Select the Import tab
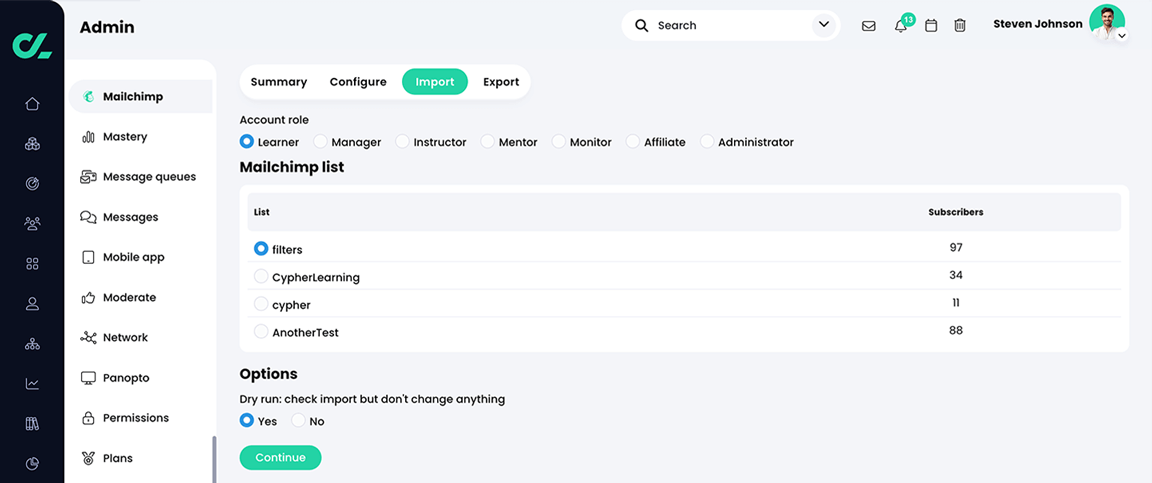 435,82
